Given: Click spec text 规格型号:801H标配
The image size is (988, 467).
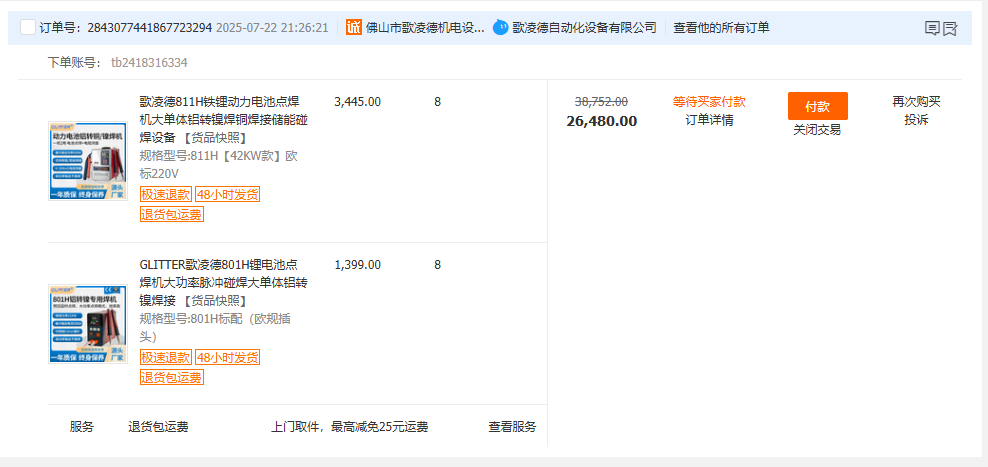Looking at the screenshot, I should [215, 327].
